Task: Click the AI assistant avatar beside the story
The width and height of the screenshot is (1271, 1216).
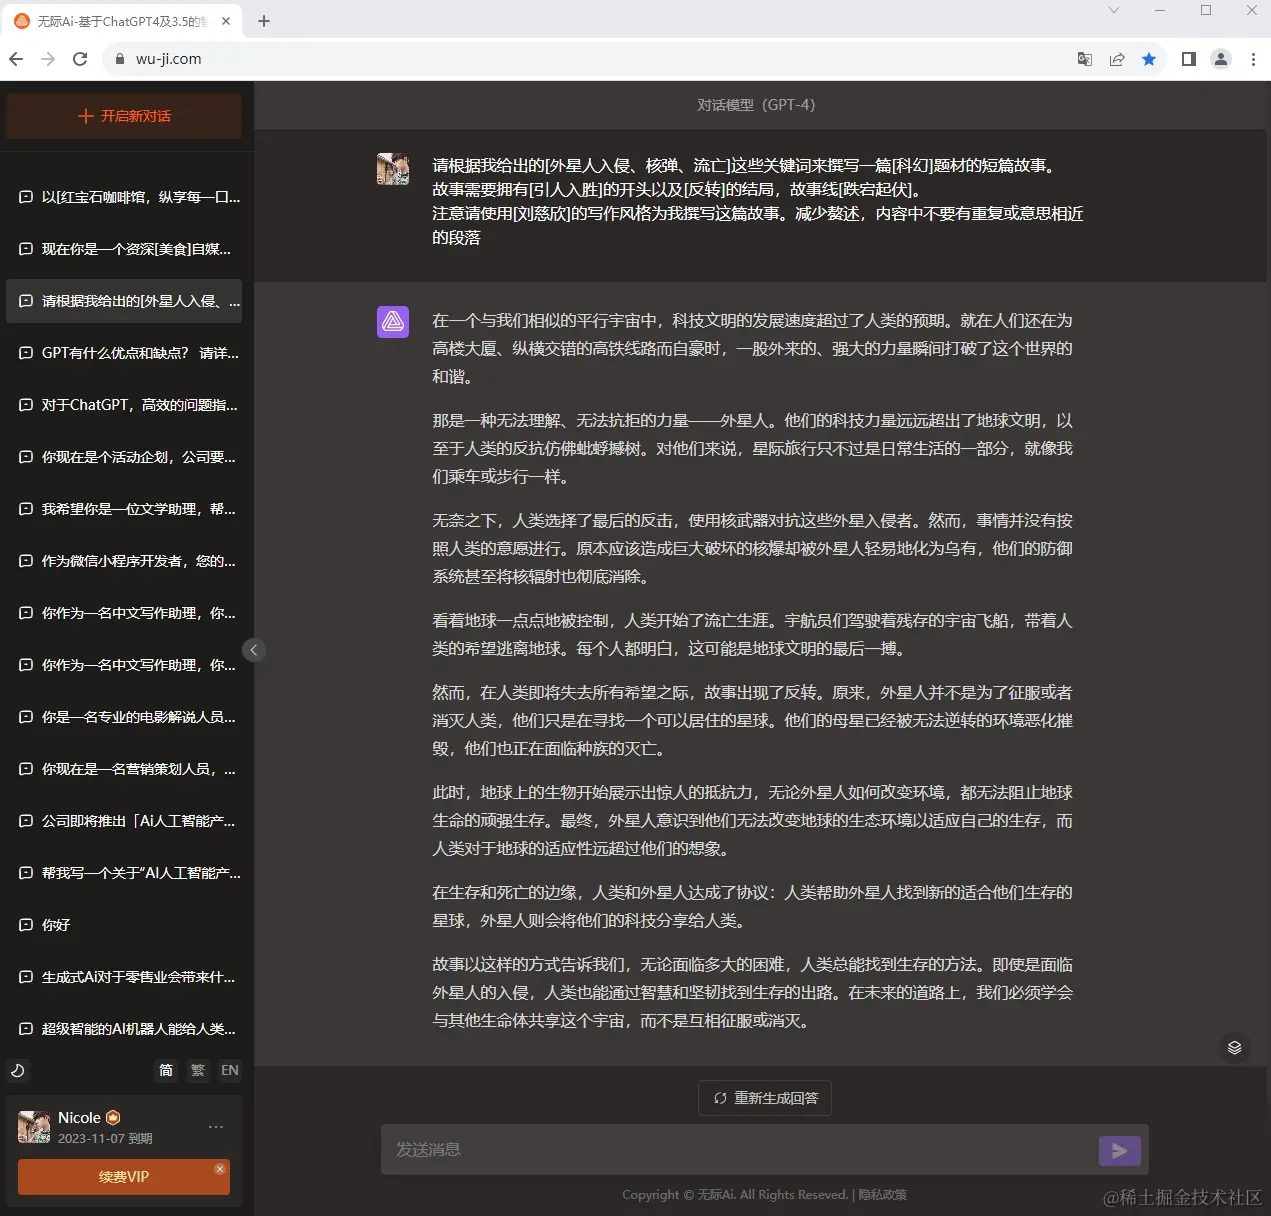Action: pyautogui.click(x=393, y=322)
